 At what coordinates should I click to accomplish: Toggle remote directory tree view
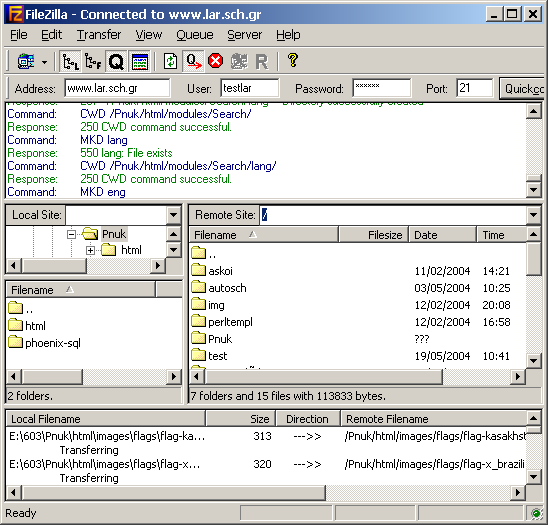93,62
